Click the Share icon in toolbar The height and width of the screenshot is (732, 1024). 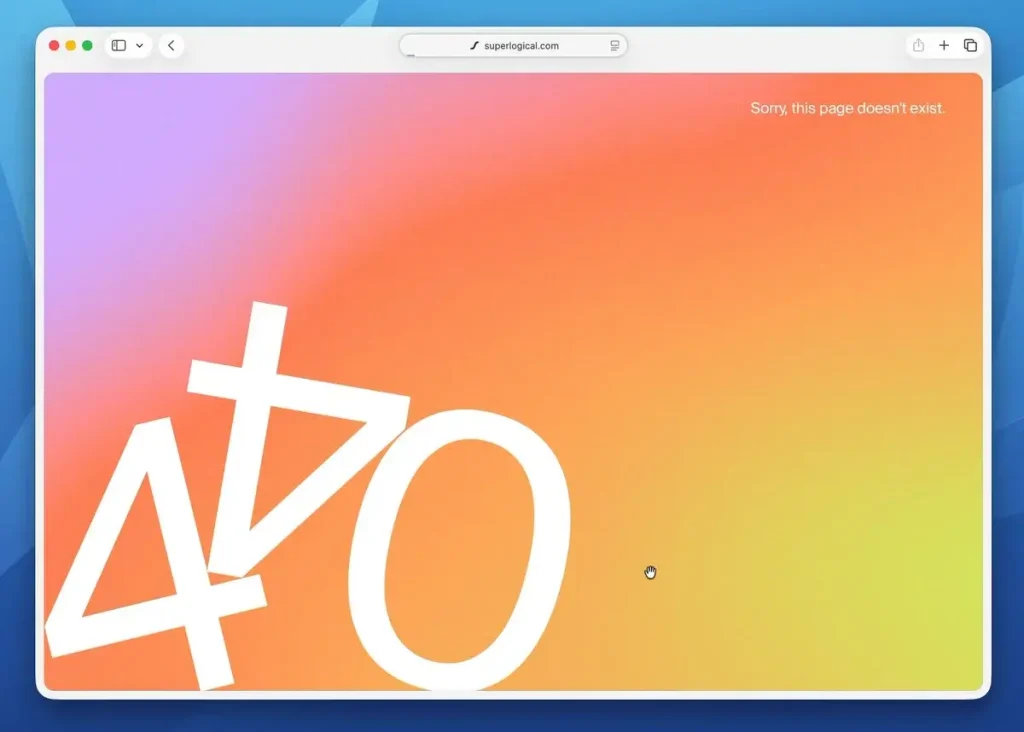tap(918, 45)
